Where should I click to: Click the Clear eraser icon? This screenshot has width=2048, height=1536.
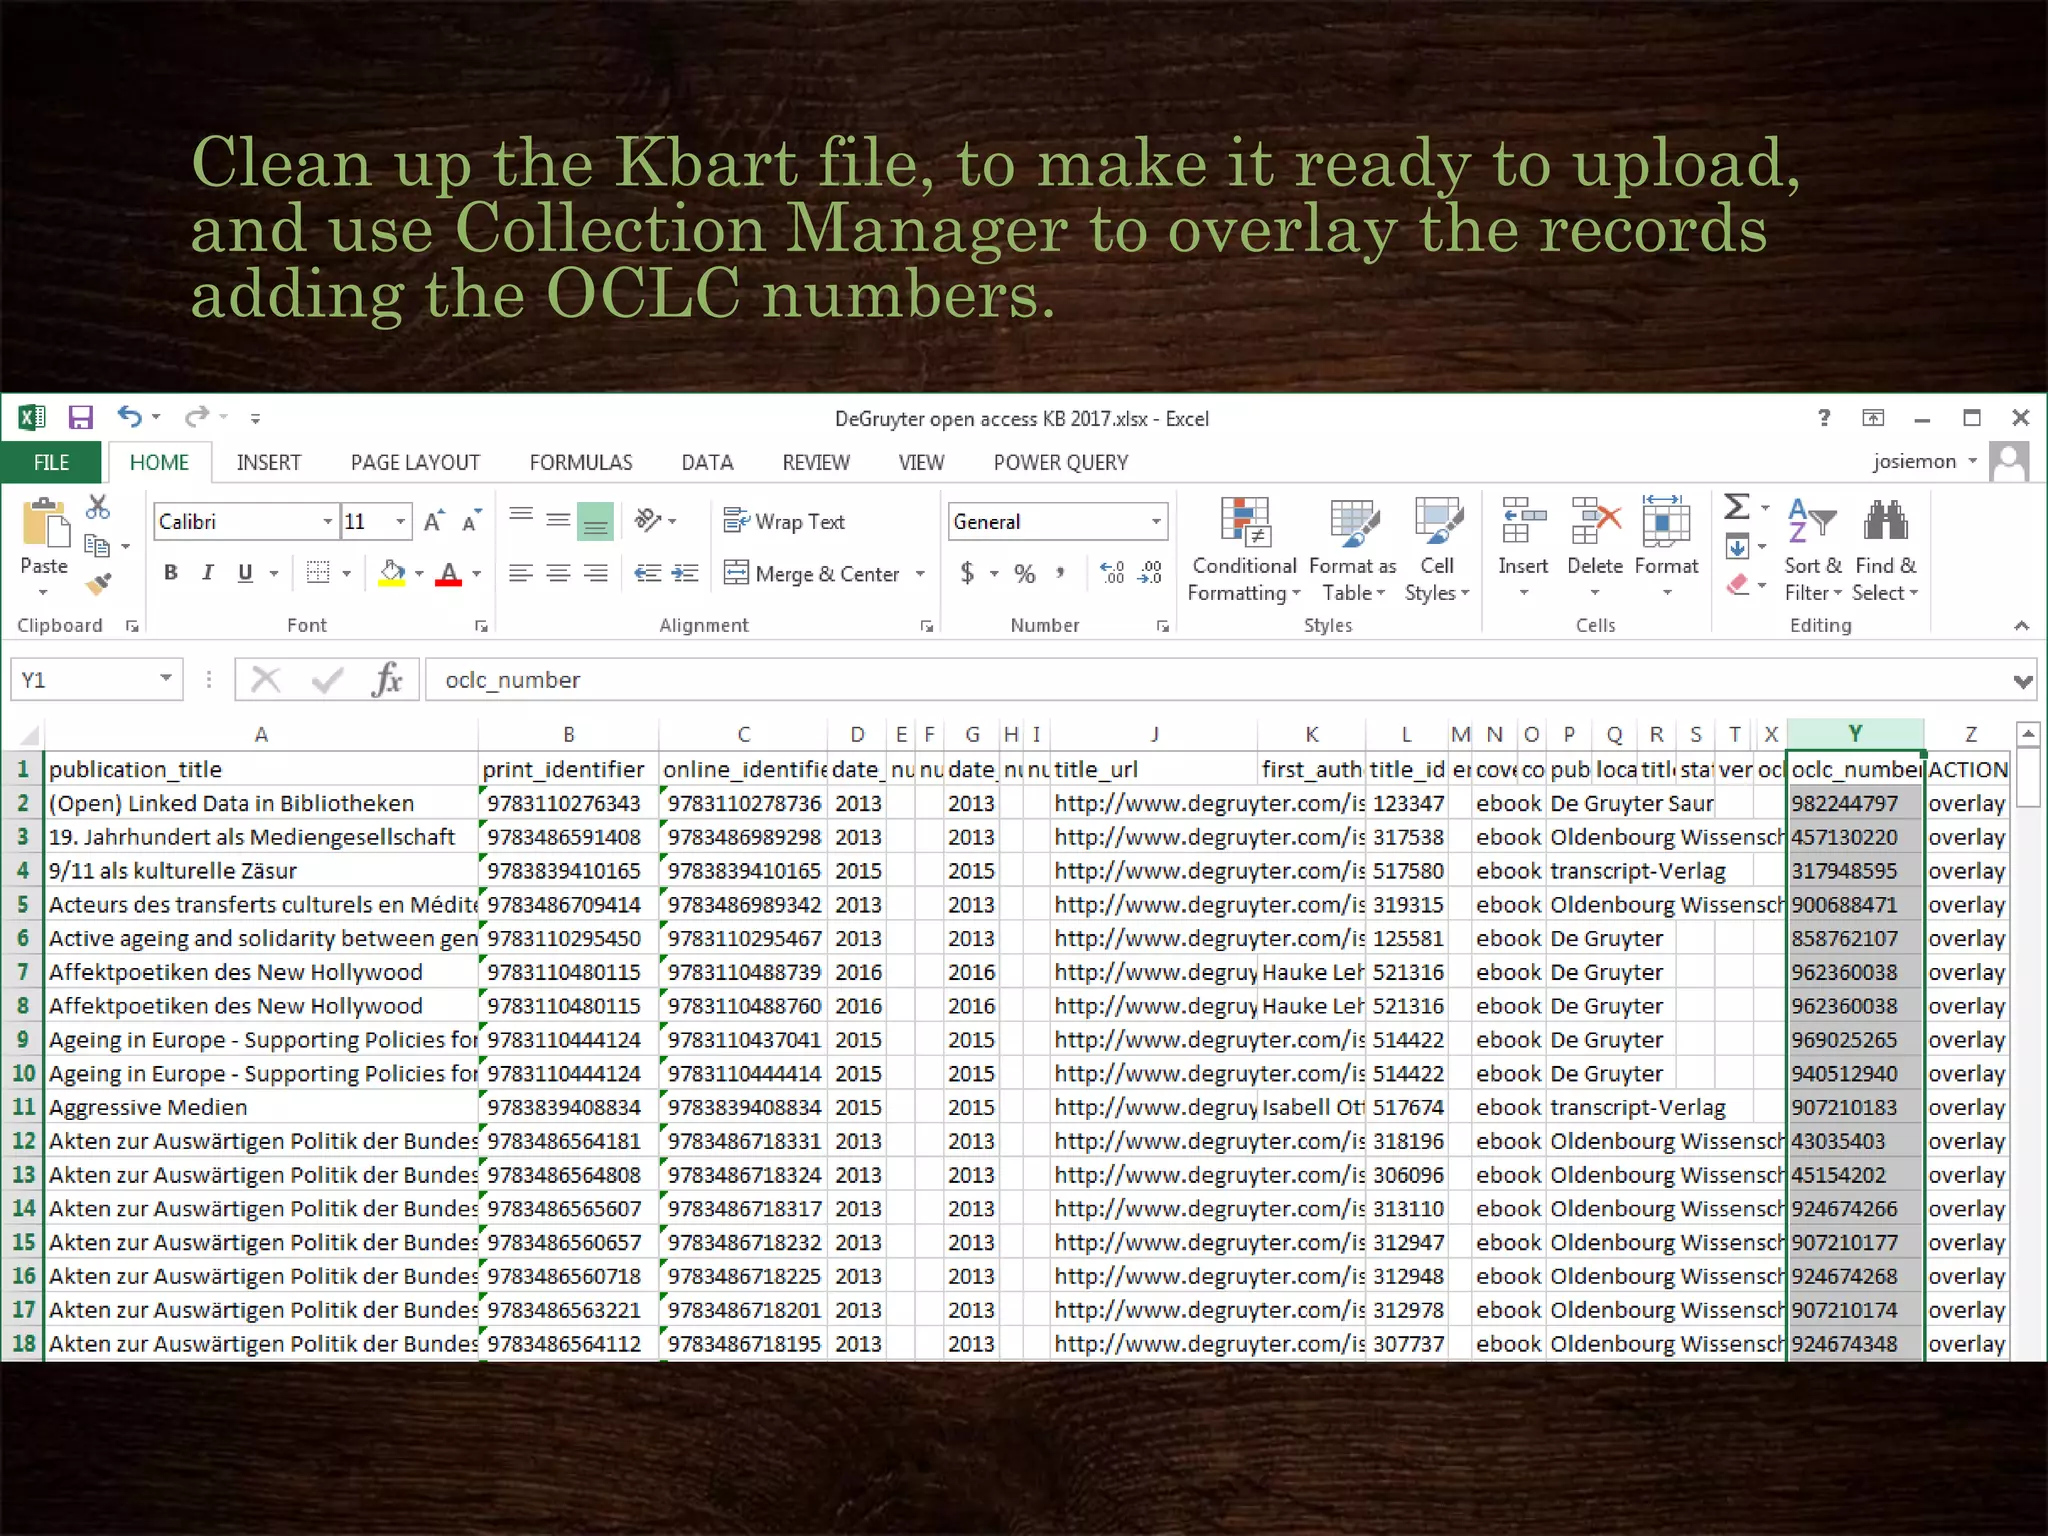[x=1738, y=584]
